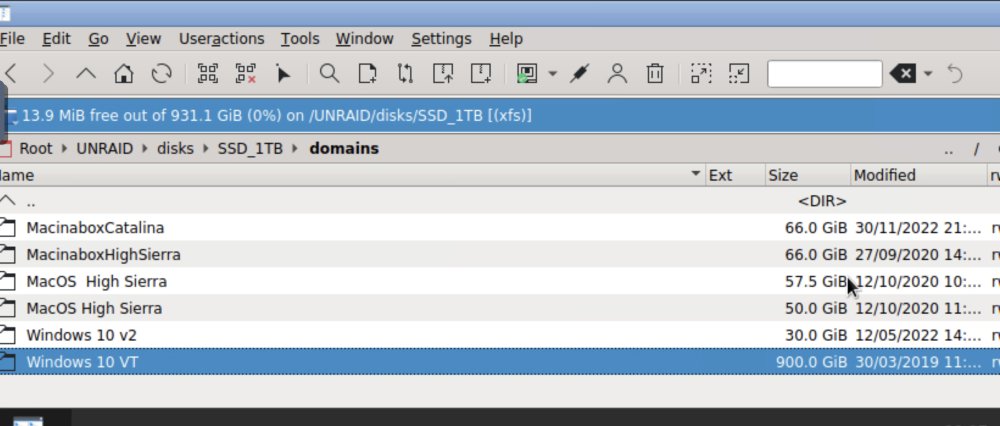Click the disk free space info bar
This screenshot has width=1000, height=426.
pyautogui.click(x=500, y=116)
